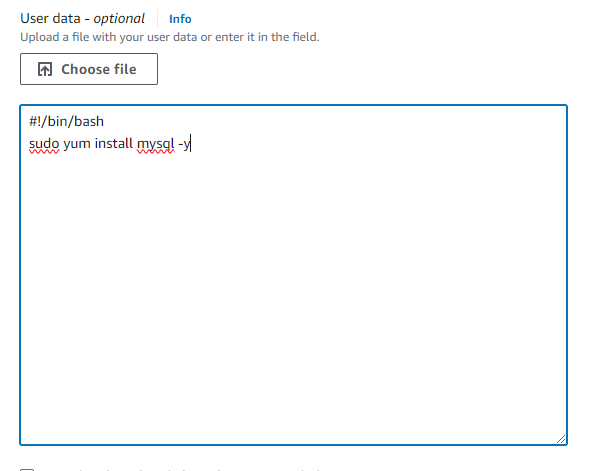Click the underlined word 'mysql'
This screenshot has height=471, width=609.
(x=155, y=145)
